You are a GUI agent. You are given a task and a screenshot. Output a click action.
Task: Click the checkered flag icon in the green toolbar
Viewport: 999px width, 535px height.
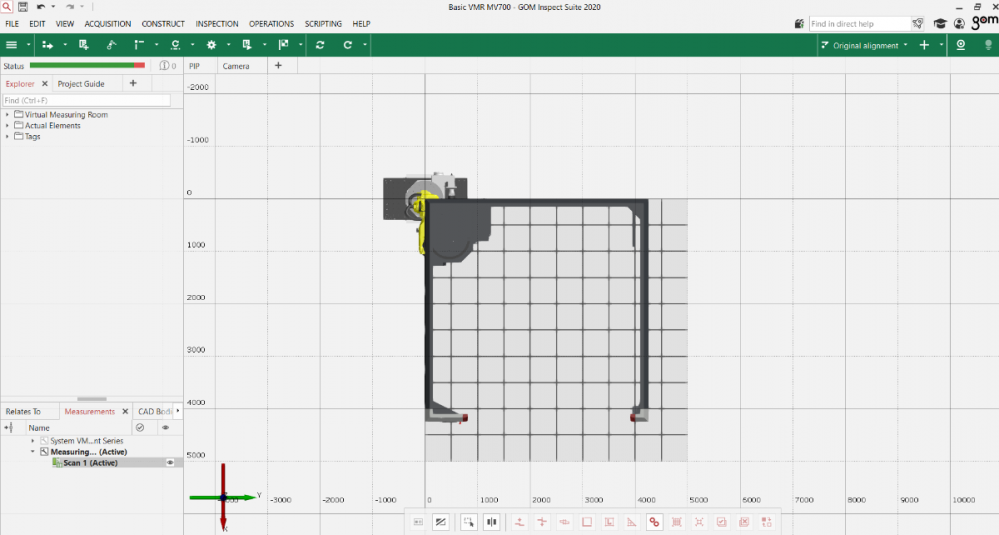point(284,45)
